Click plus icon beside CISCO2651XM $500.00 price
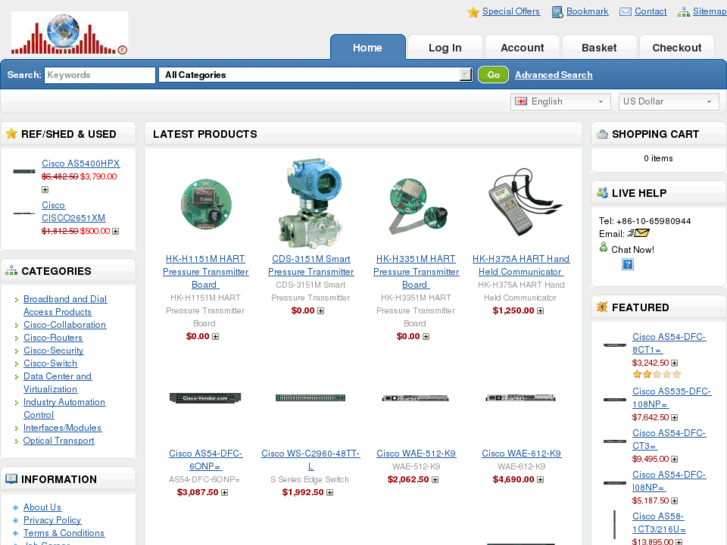727x545 pixels. click(115, 231)
